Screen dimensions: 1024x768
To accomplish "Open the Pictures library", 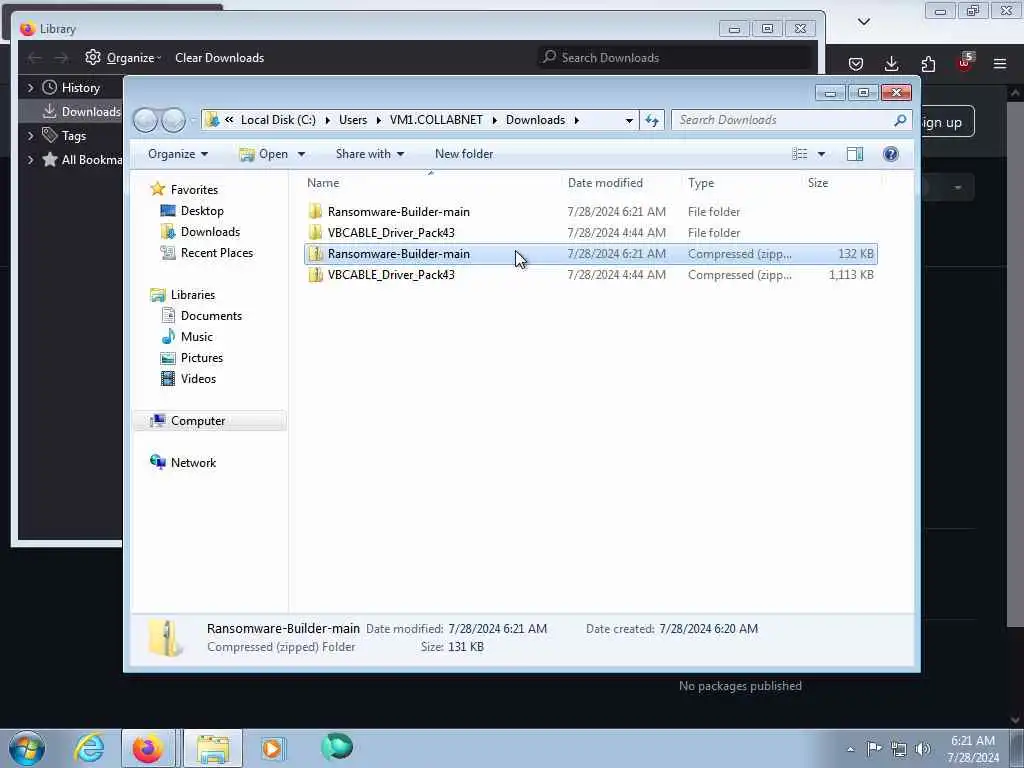I will click(201, 357).
